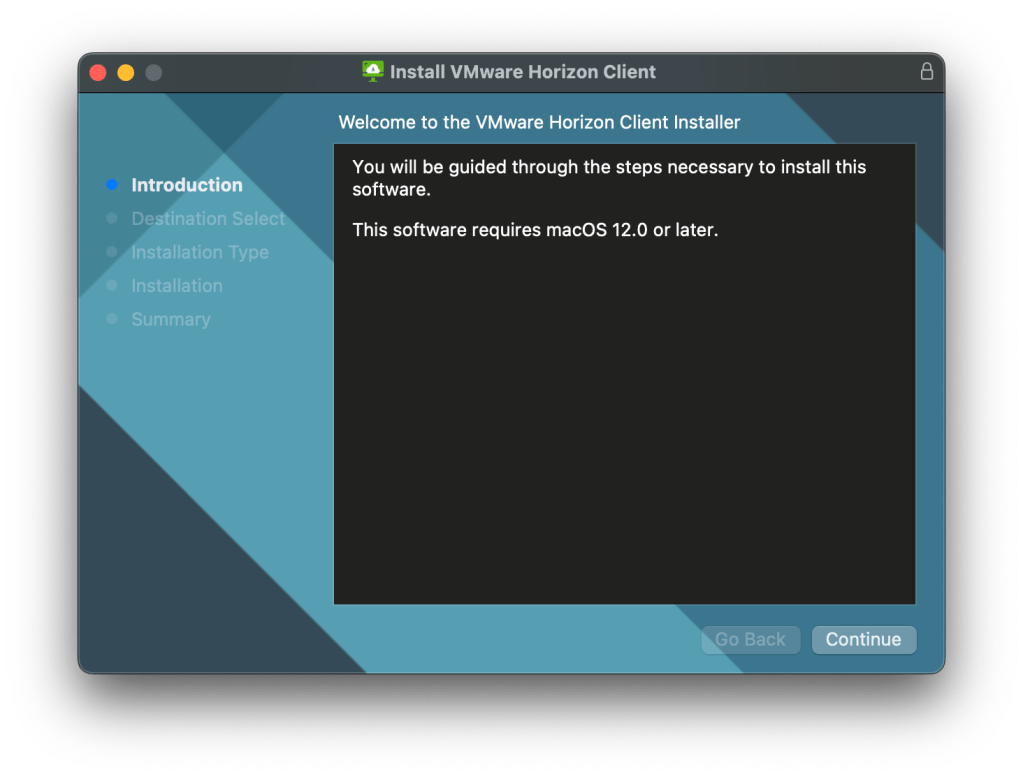
Task: Click the bullet beside Destination Select
Action: (112, 219)
